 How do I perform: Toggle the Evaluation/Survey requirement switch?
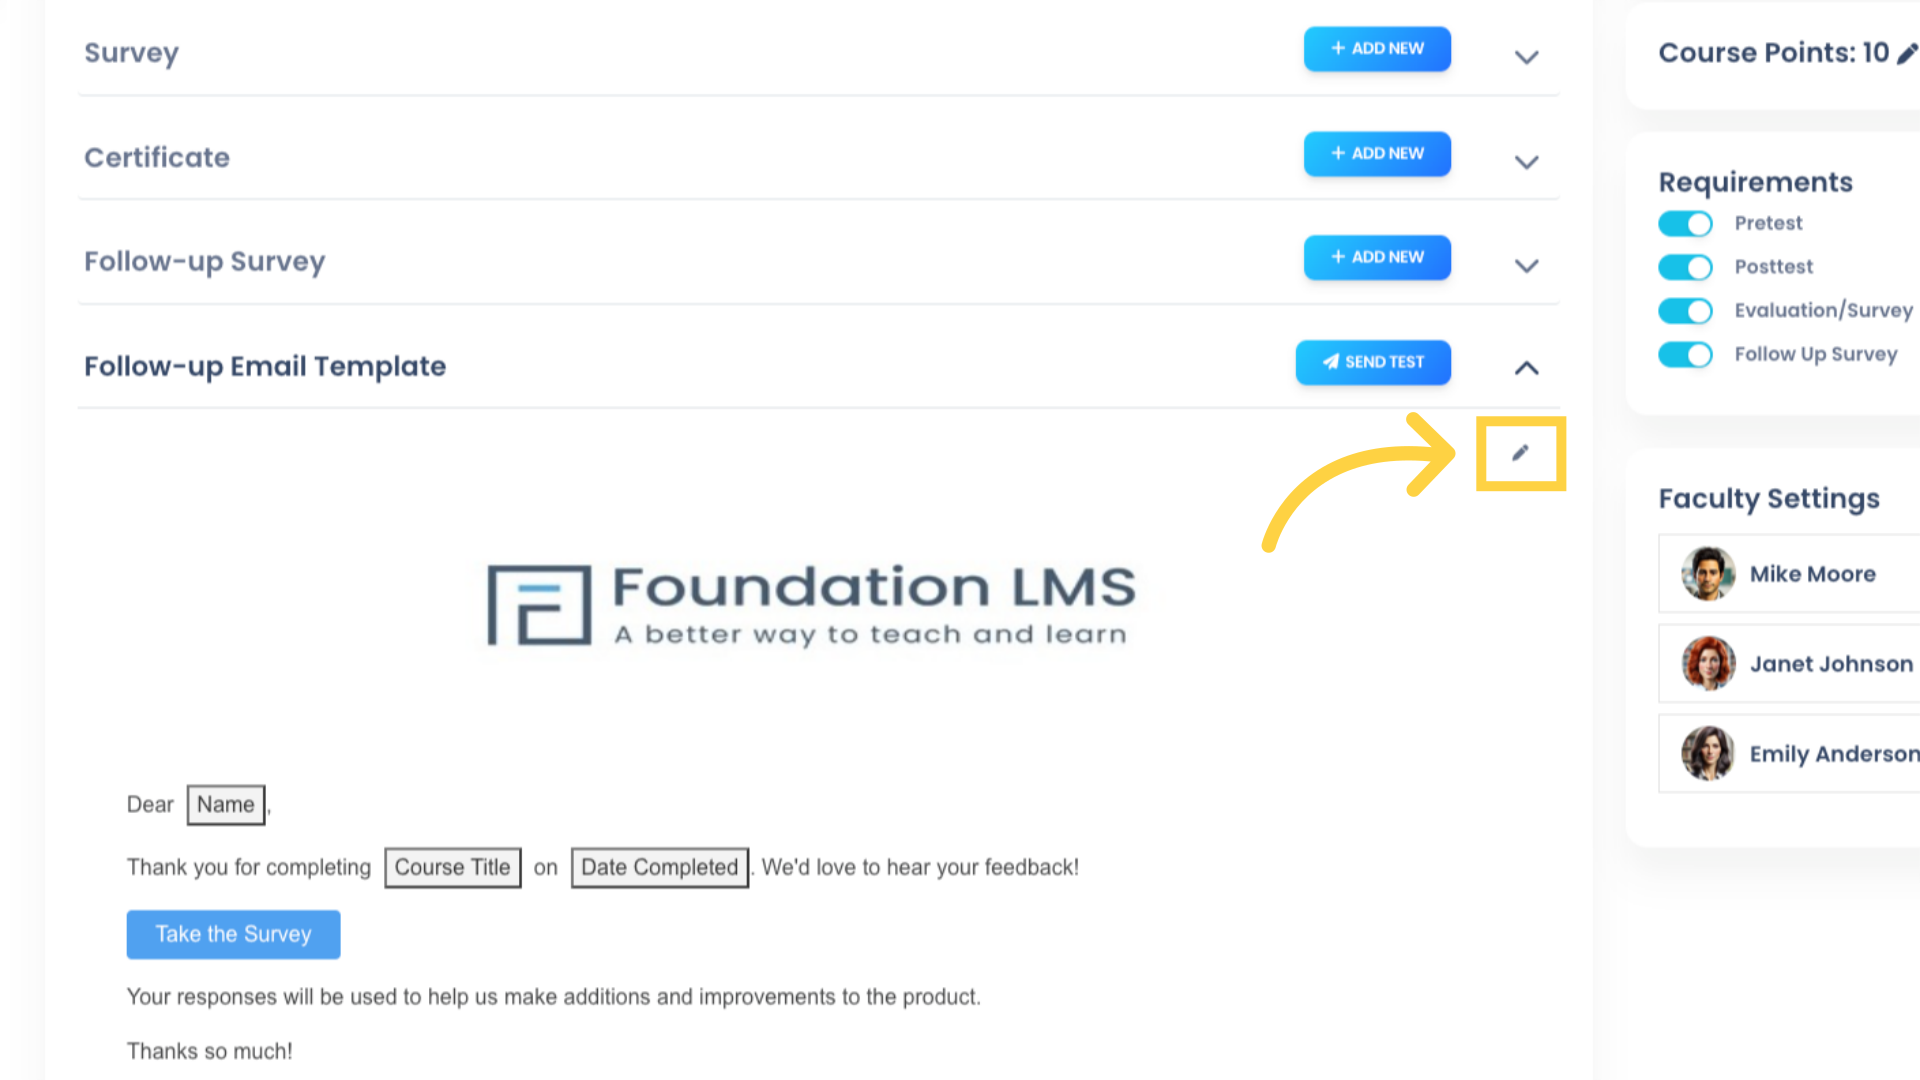(1685, 310)
